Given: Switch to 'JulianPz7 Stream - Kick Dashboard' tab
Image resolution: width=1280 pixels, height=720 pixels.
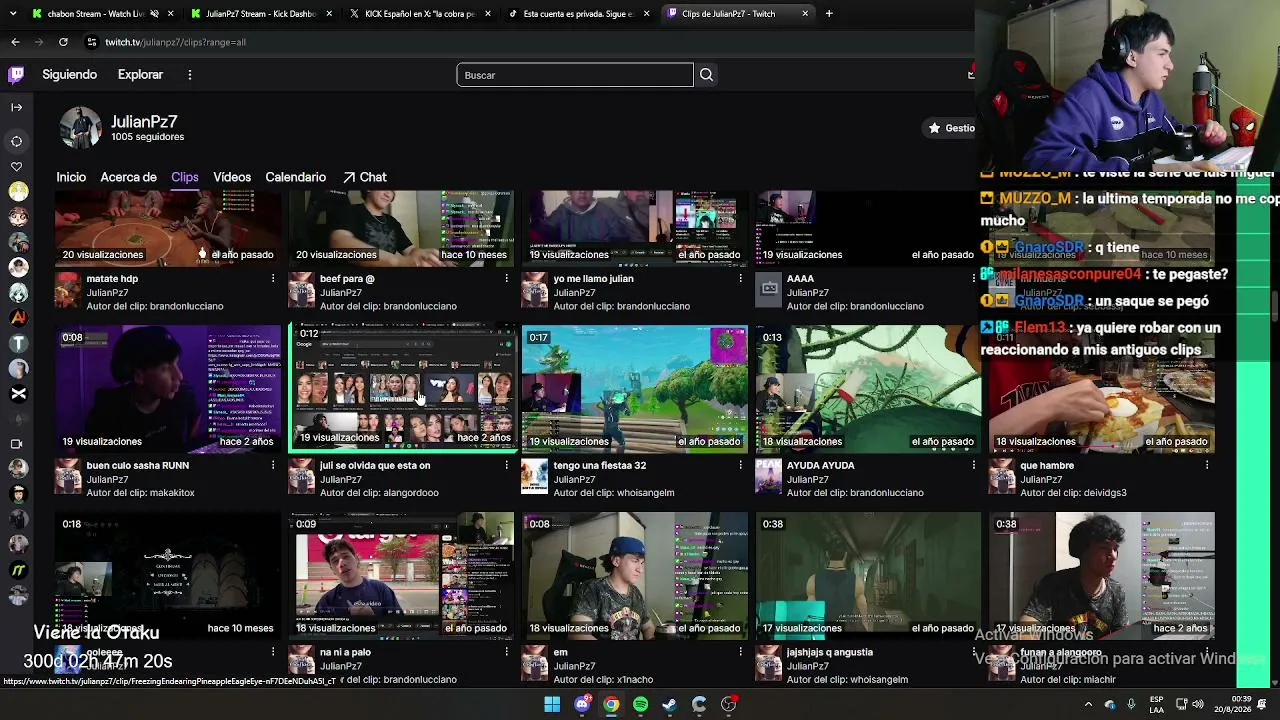Looking at the screenshot, I should (260, 14).
